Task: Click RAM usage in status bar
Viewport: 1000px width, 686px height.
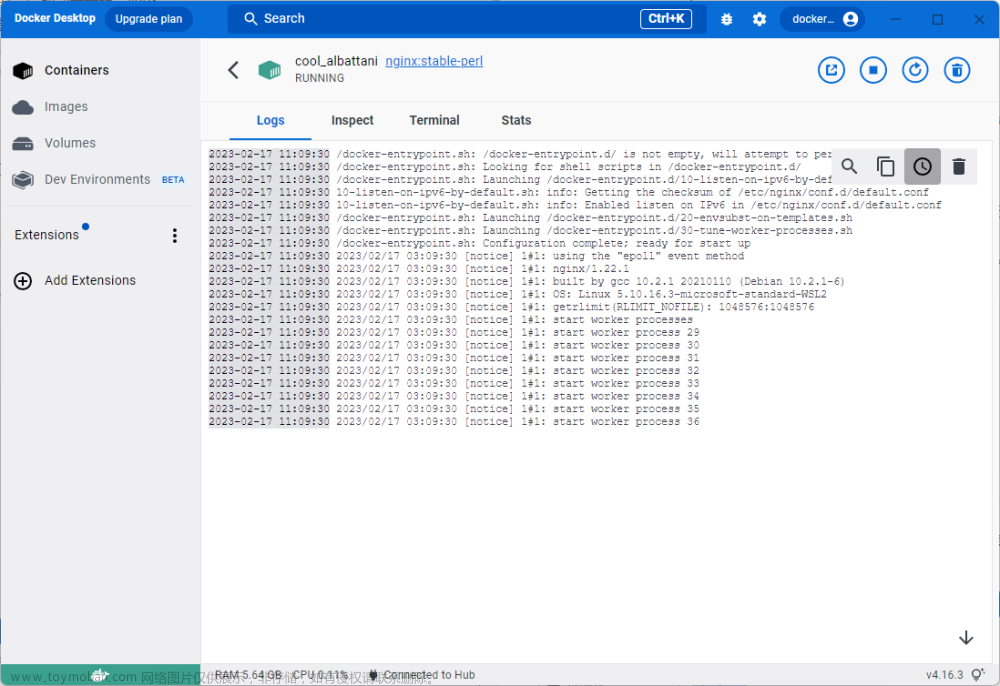Action: (x=248, y=675)
